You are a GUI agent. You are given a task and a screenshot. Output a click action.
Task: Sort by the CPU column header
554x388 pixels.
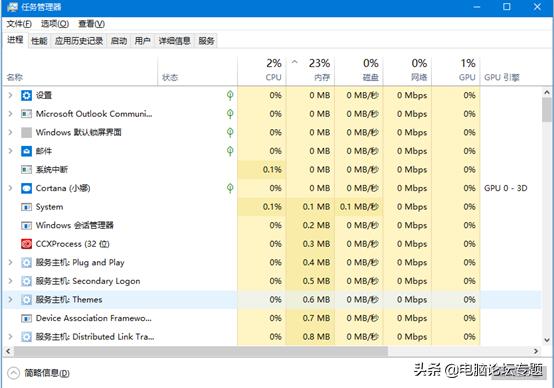pos(262,72)
